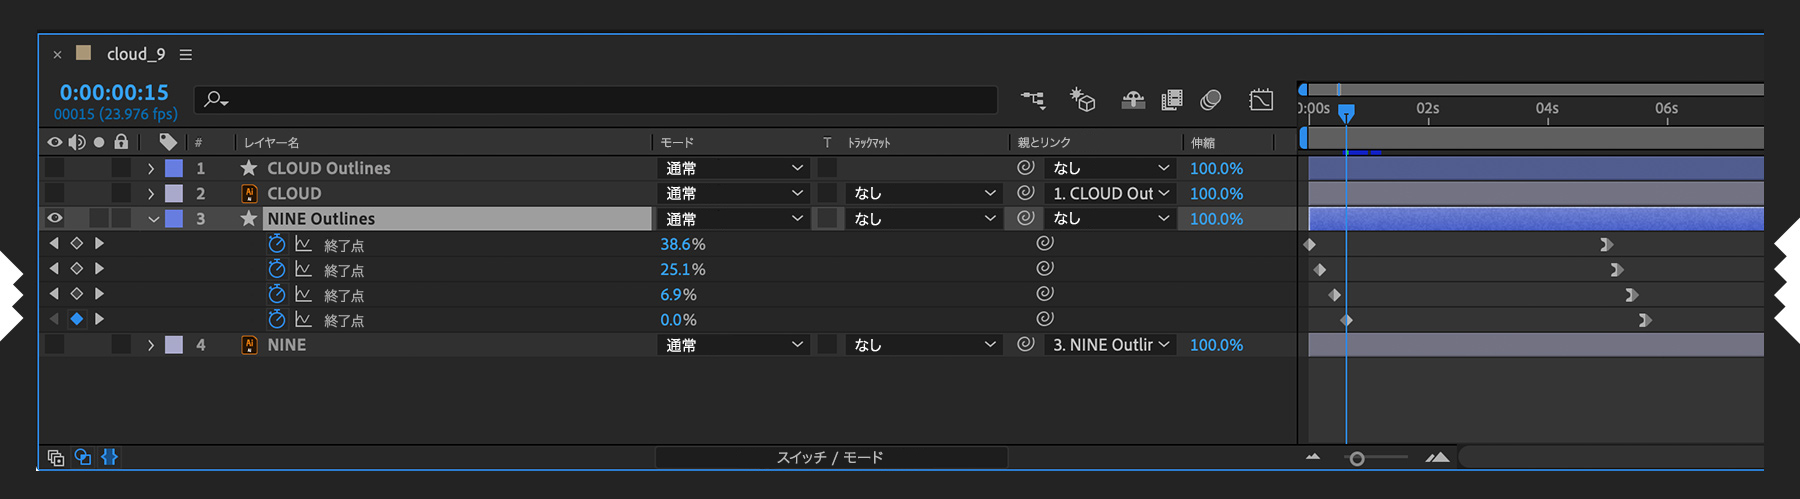Screen dimensions: 1800x499
Task: Click the stopwatch on the 38.6% property
Action: click(277, 244)
